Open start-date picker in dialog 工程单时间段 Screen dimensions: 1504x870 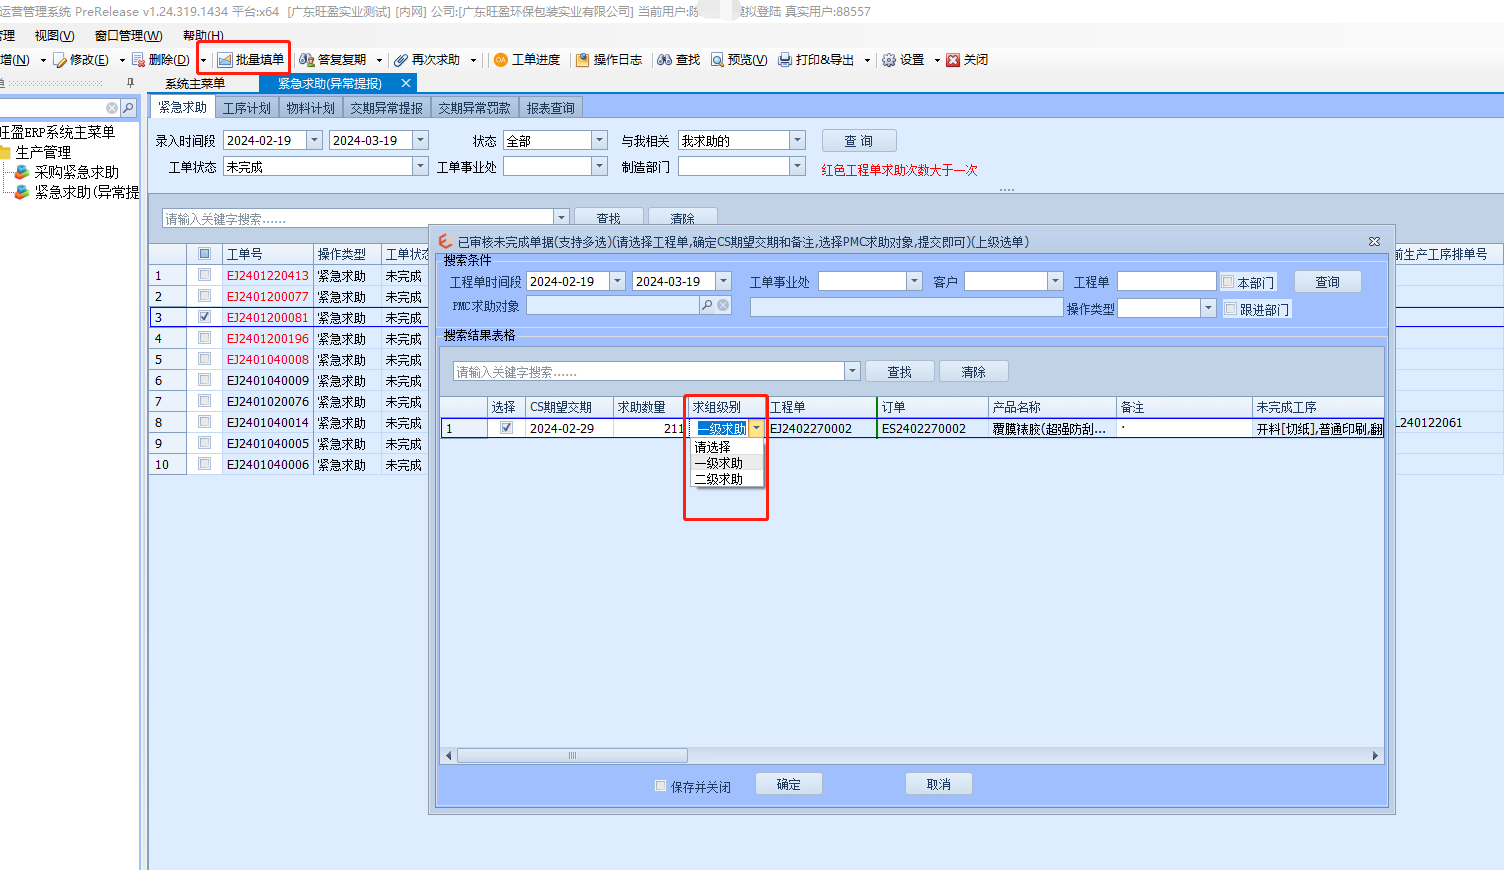[617, 281]
